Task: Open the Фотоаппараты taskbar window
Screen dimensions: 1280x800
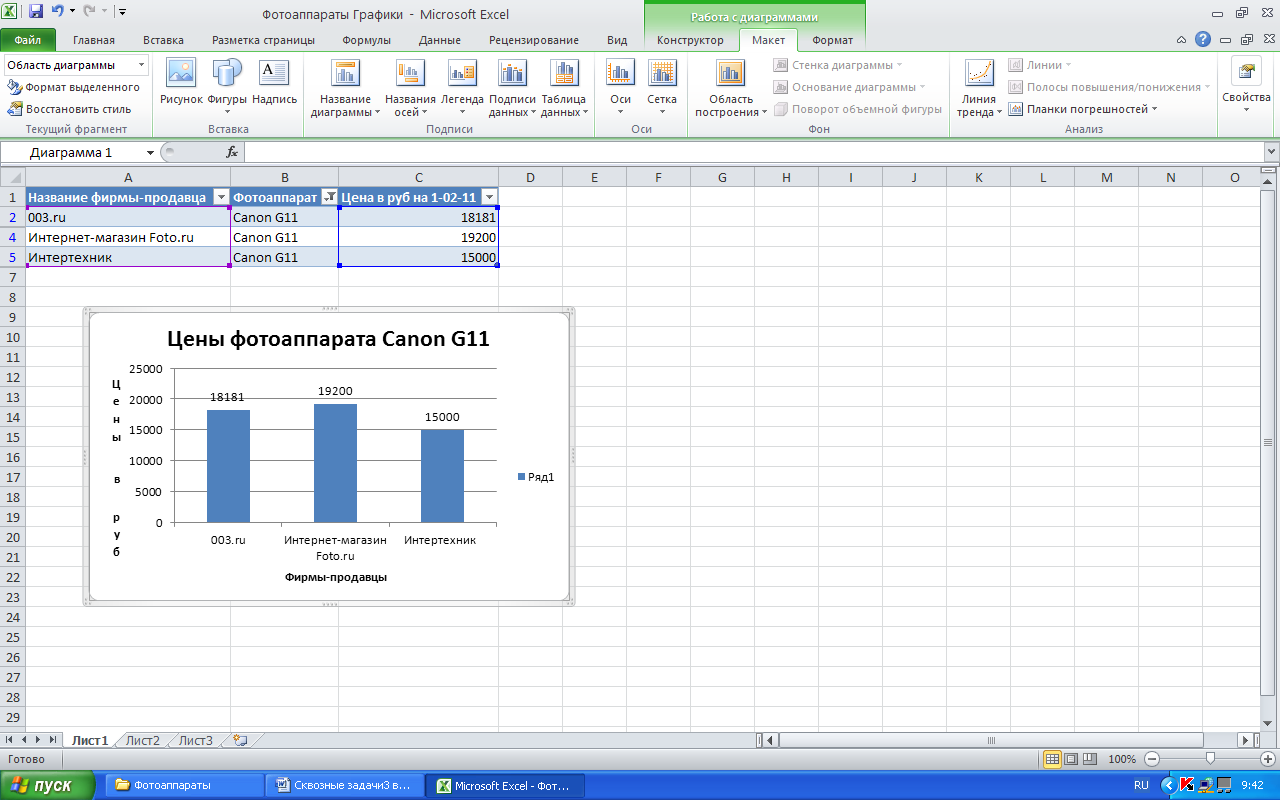Action: tap(183, 785)
